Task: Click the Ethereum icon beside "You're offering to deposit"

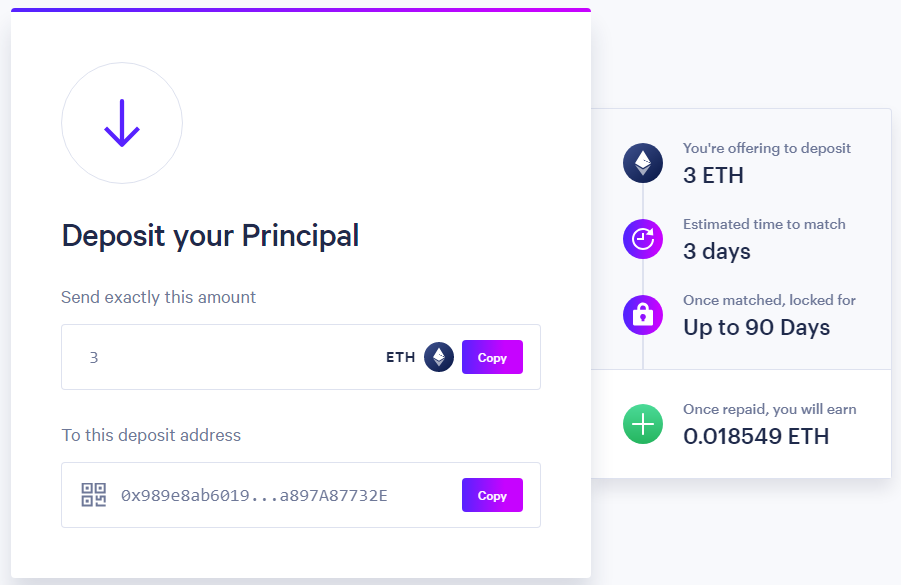Action: click(643, 163)
